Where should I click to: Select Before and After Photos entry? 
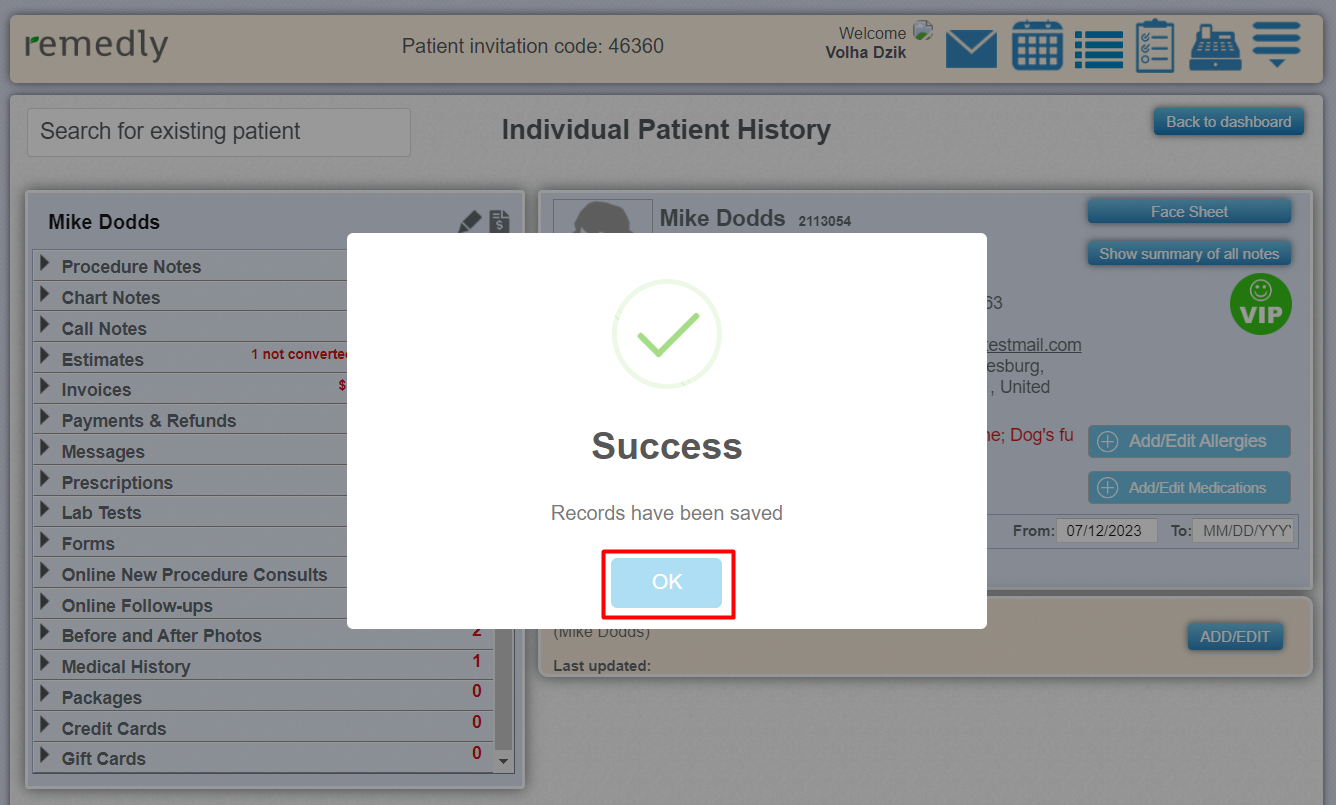click(161, 636)
